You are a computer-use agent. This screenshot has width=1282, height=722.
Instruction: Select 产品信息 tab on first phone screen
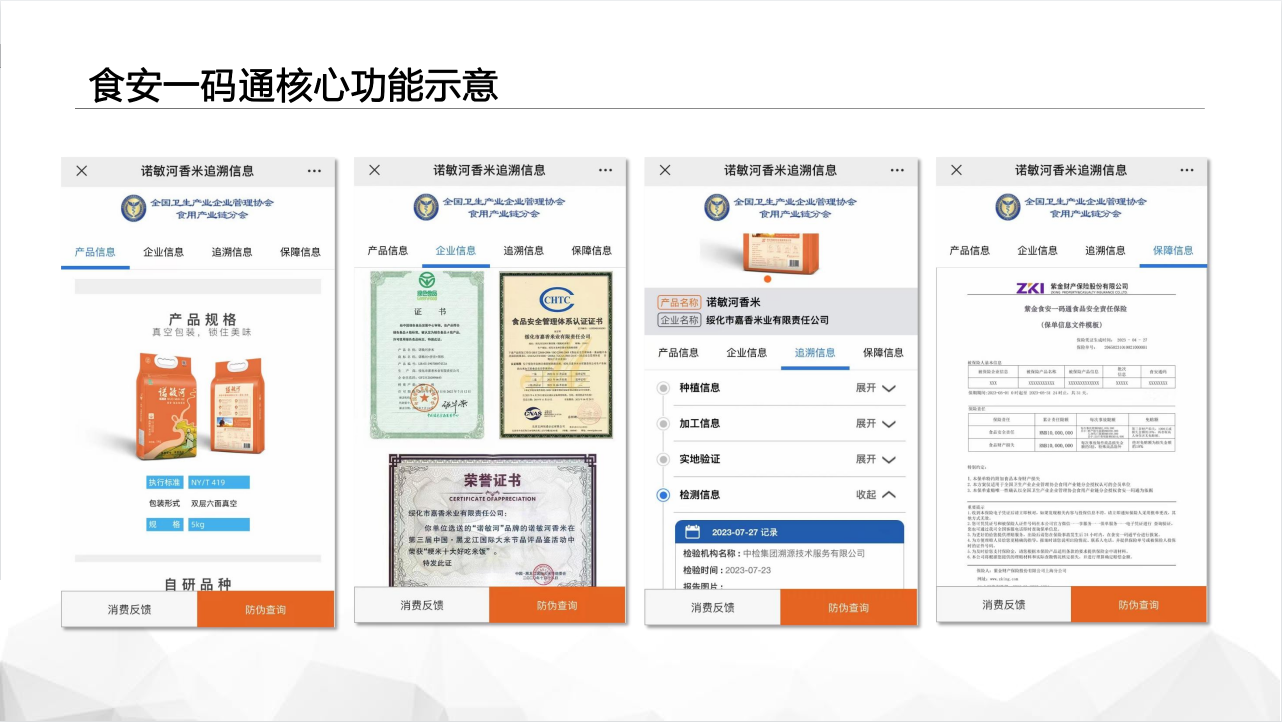pos(95,252)
